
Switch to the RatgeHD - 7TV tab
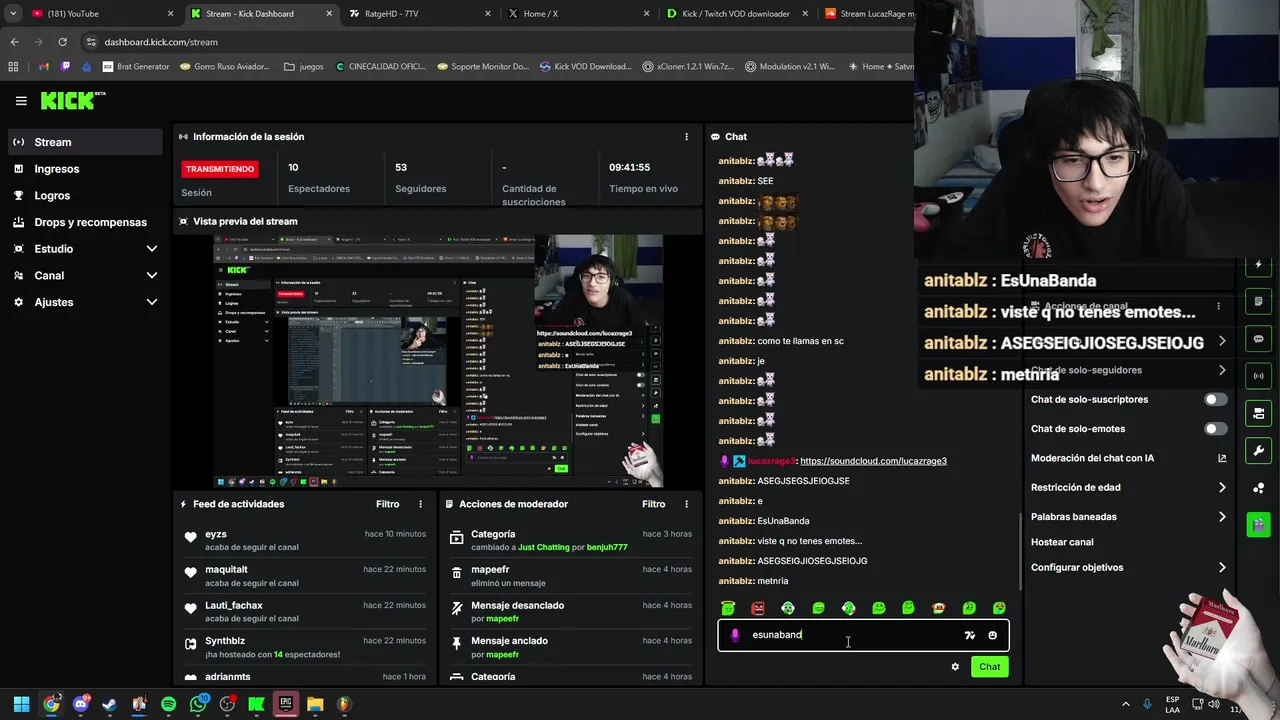[420, 14]
